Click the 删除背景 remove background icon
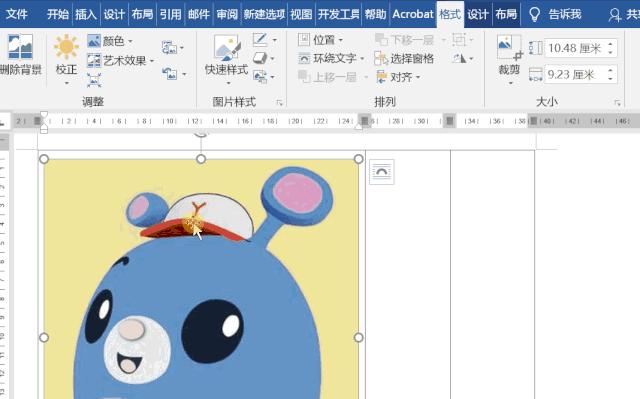Screen dimensions: 640x399 pyautogui.click(x=20, y=47)
